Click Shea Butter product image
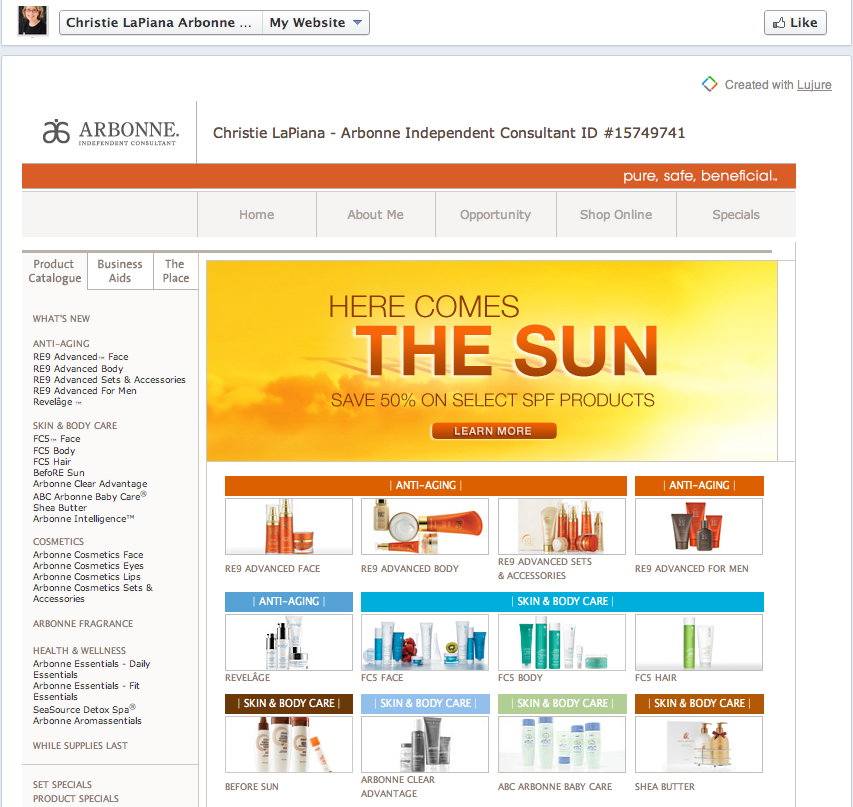The width and height of the screenshot is (853, 807). click(x=699, y=744)
